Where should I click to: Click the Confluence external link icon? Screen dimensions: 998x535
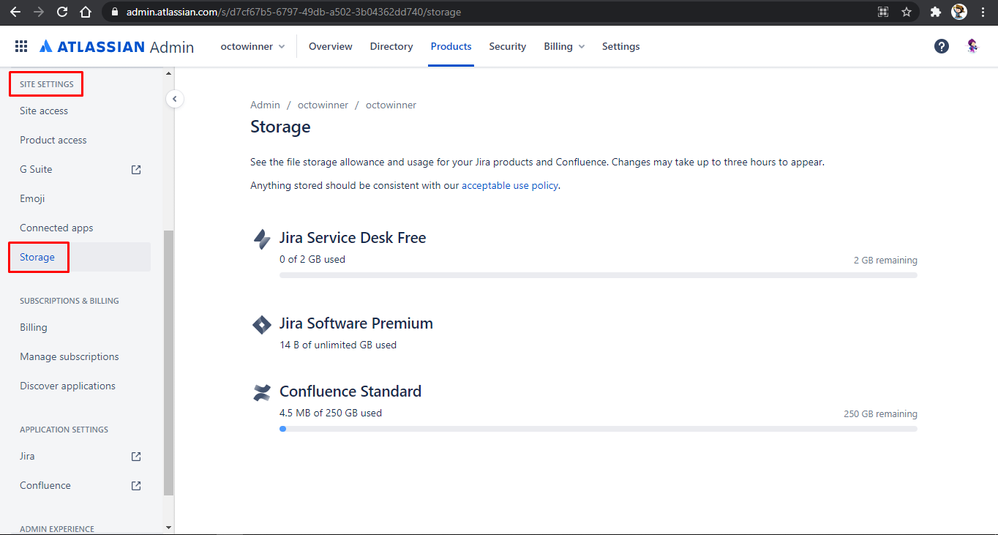click(x=136, y=486)
